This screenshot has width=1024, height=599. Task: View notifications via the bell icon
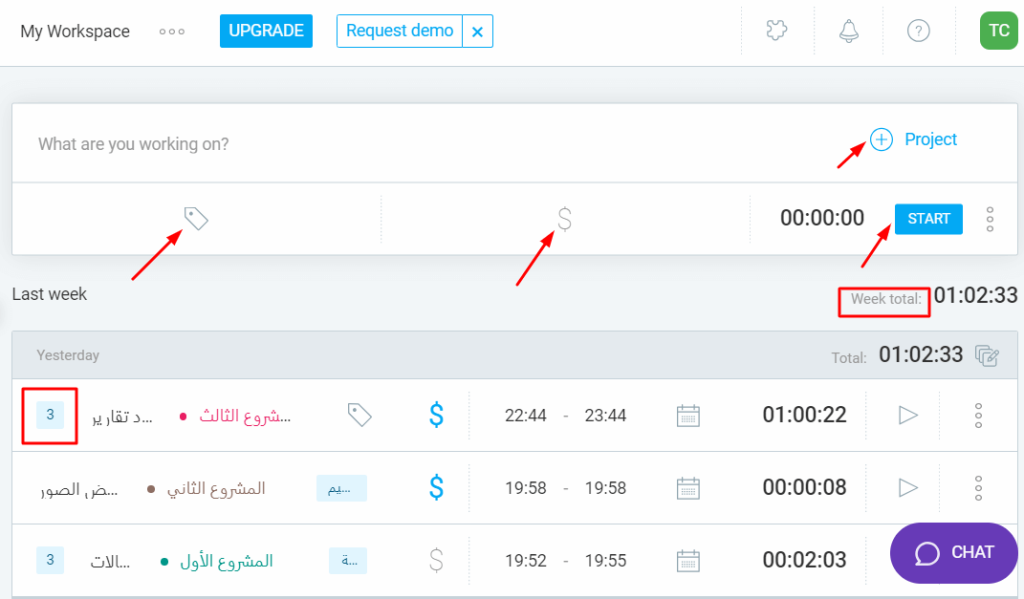point(848,31)
